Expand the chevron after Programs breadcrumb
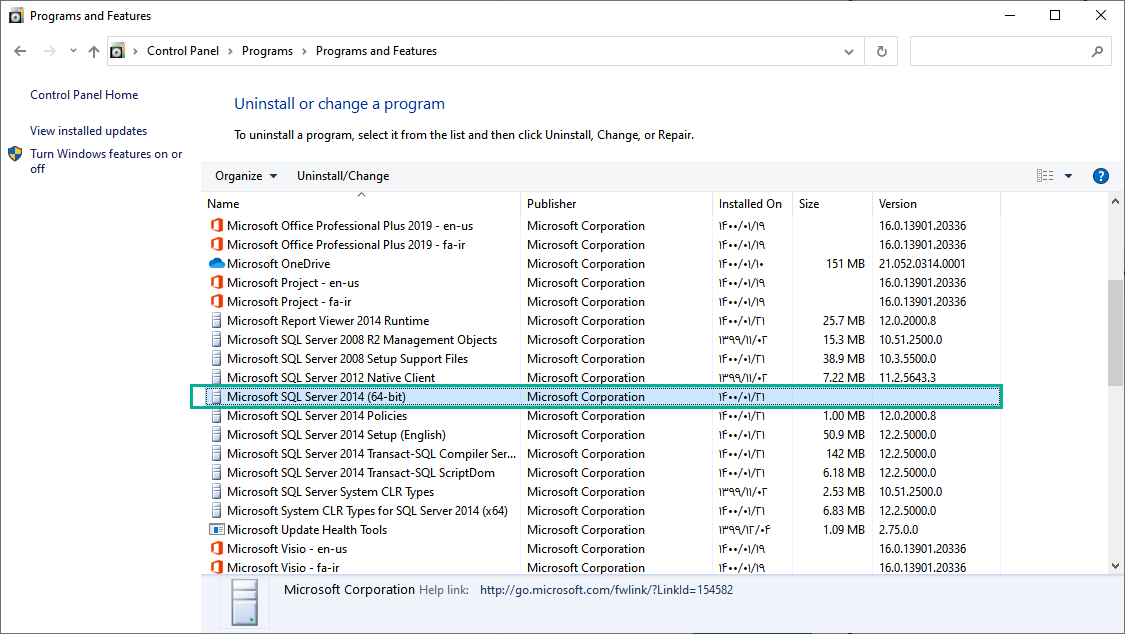Screen dimensions: 1125x634 click(304, 52)
